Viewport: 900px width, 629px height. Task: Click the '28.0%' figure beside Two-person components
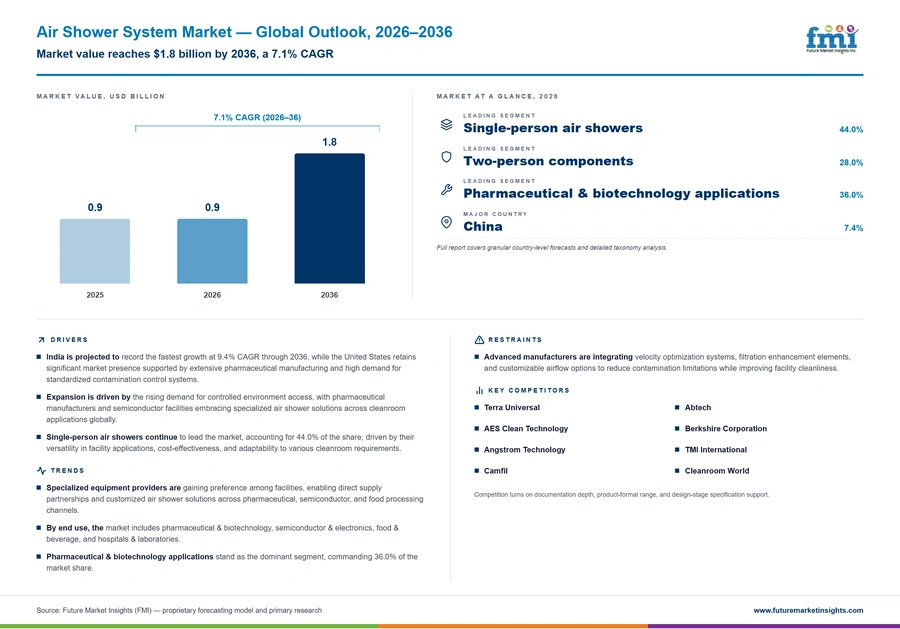pos(851,162)
